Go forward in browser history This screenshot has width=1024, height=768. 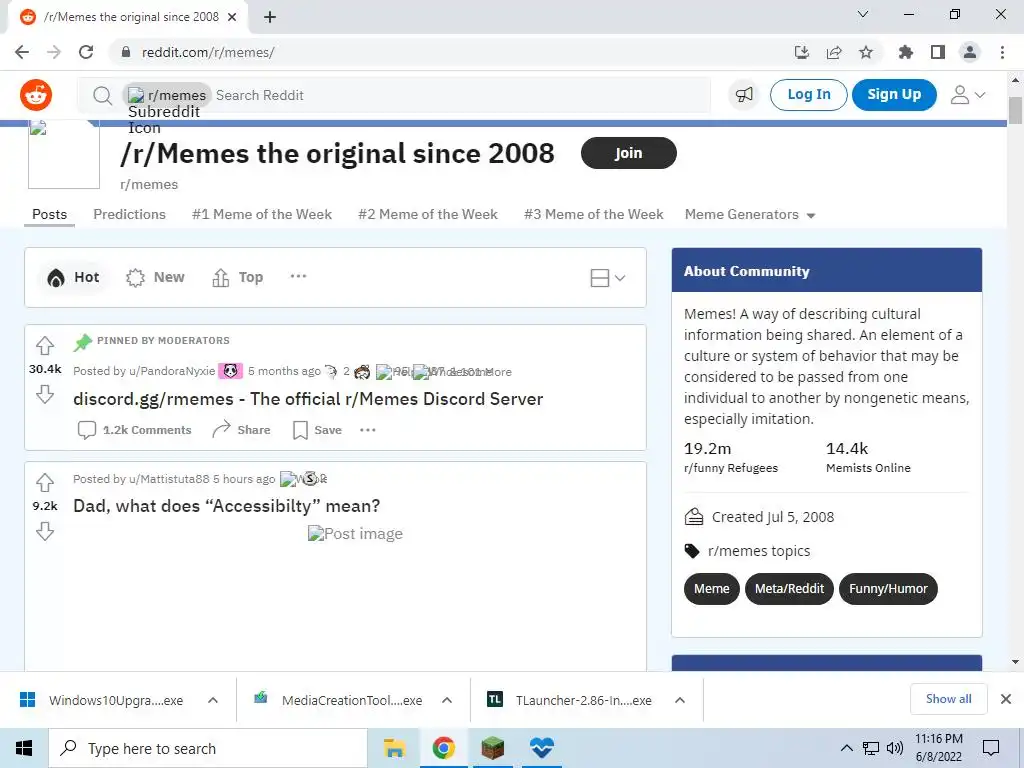[x=54, y=52]
